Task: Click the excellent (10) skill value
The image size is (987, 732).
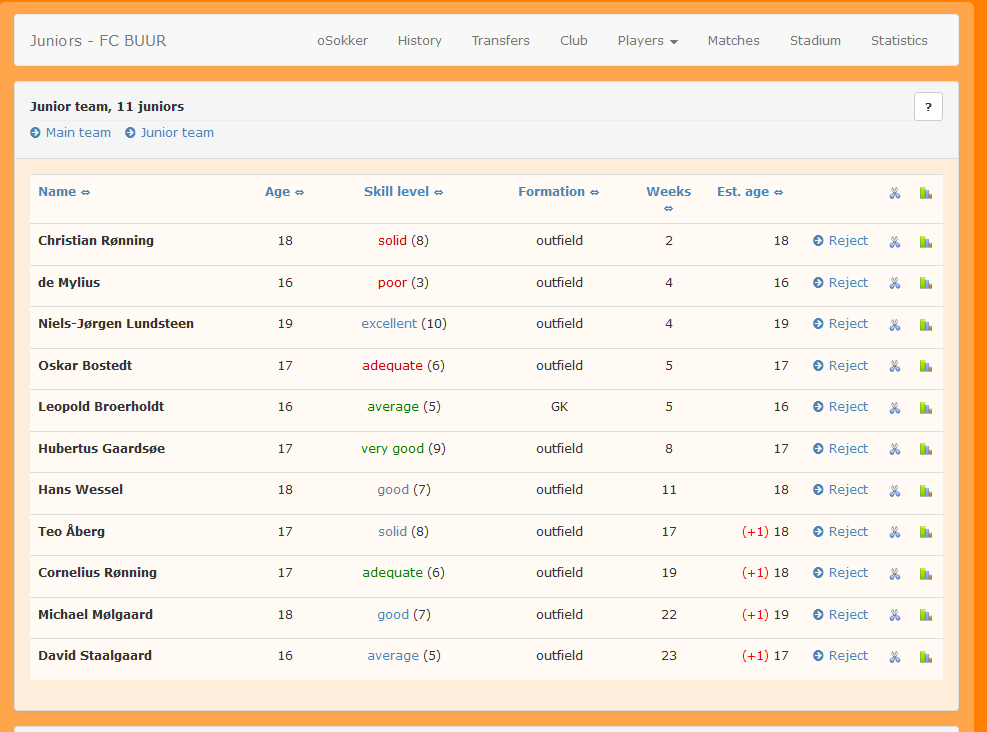Action: [403, 324]
